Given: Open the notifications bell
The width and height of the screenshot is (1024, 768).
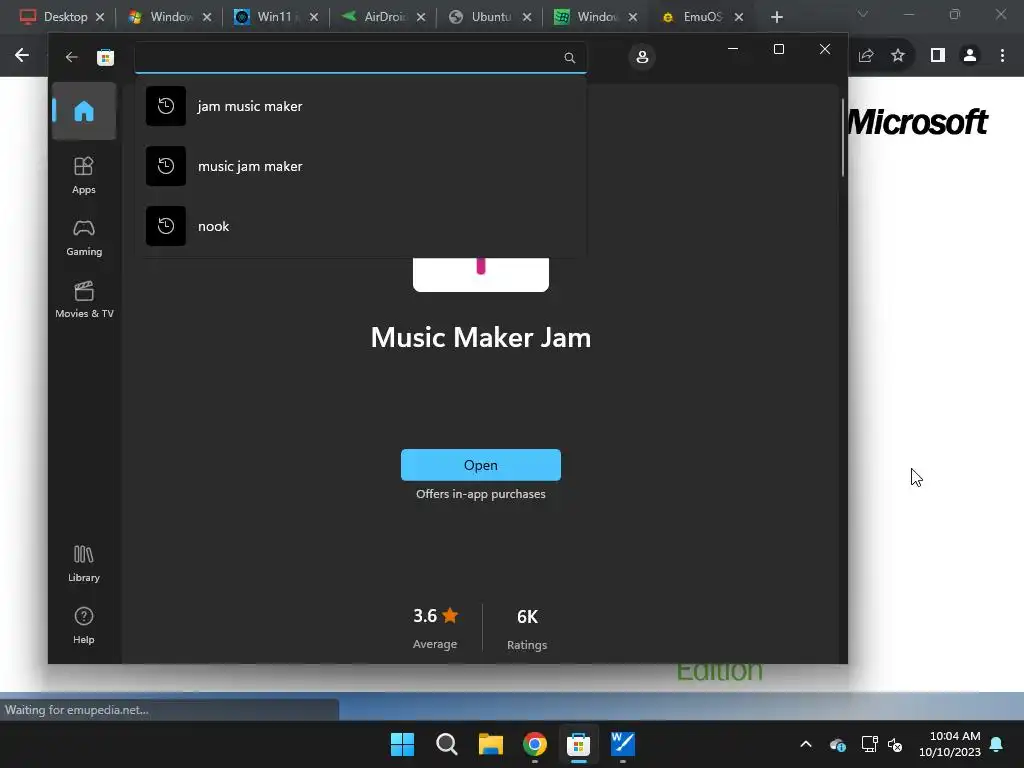Looking at the screenshot, I should 997,744.
